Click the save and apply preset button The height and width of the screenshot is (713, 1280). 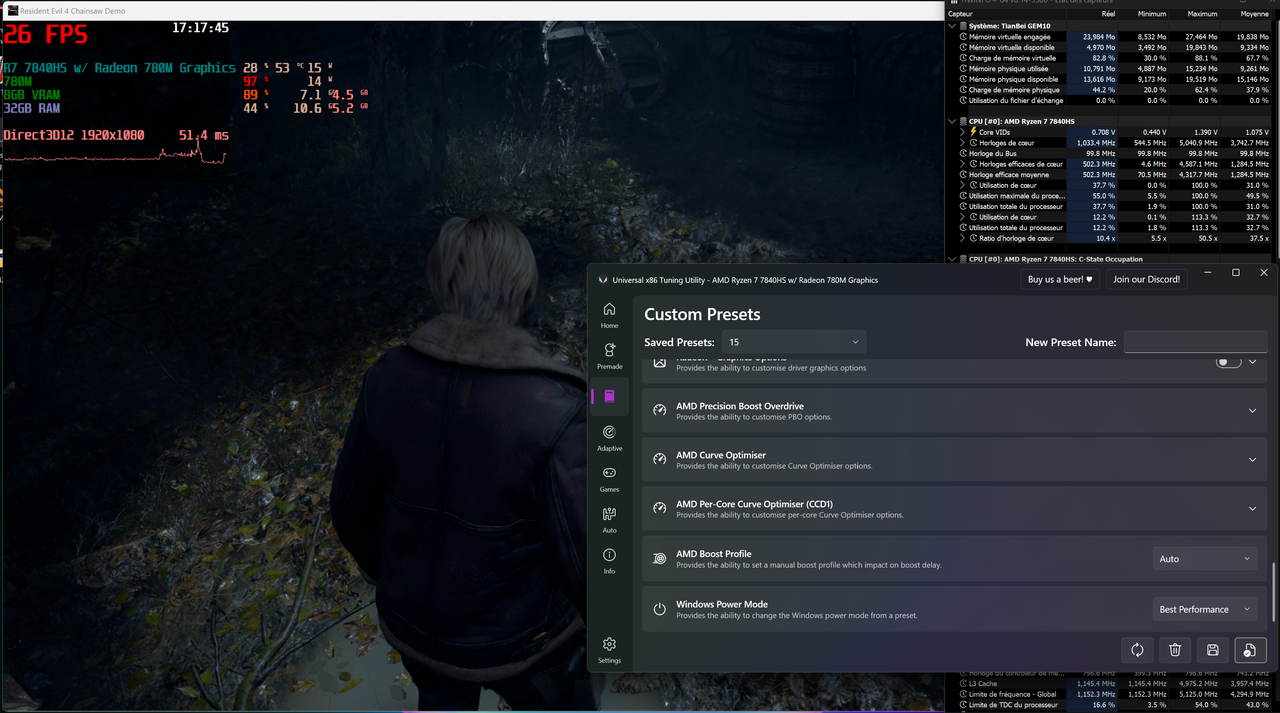coord(1250,650)
